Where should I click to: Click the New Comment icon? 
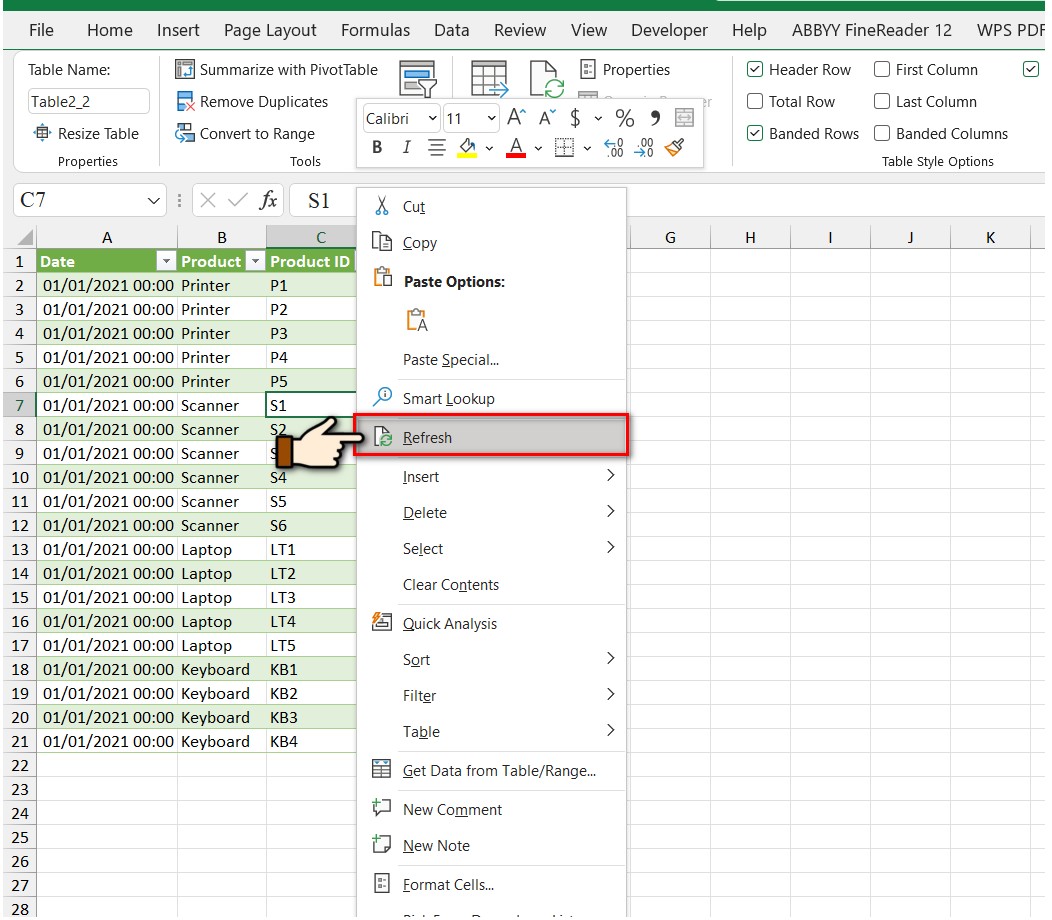[x=382, y=808]
